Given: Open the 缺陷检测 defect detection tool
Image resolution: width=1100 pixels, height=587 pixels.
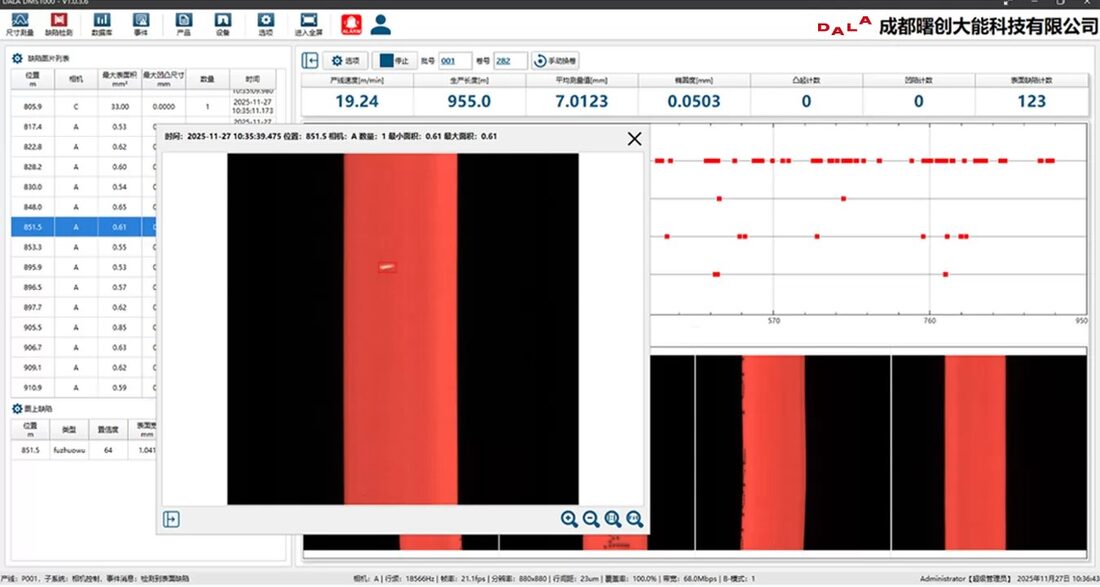Looking at the screenshot, I should (58, 25).
